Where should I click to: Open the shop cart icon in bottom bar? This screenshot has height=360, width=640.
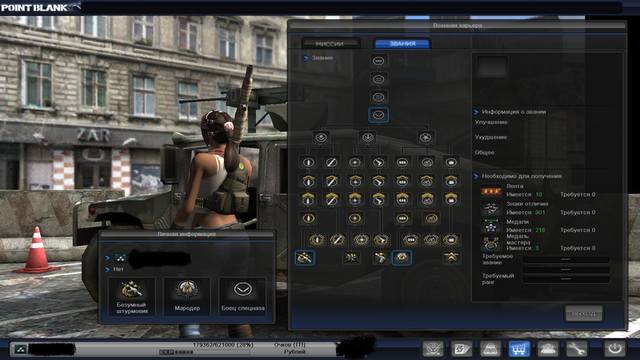518,349
